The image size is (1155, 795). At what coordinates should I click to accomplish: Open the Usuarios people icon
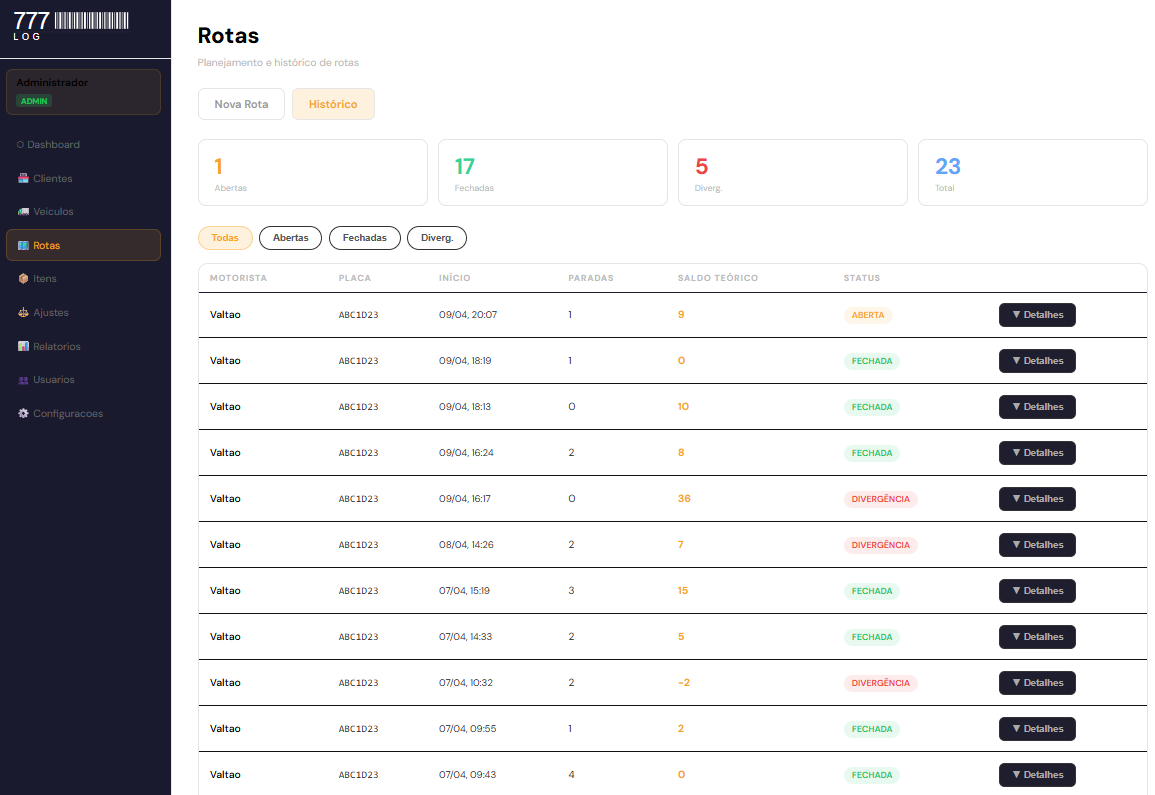coord(23,380)
